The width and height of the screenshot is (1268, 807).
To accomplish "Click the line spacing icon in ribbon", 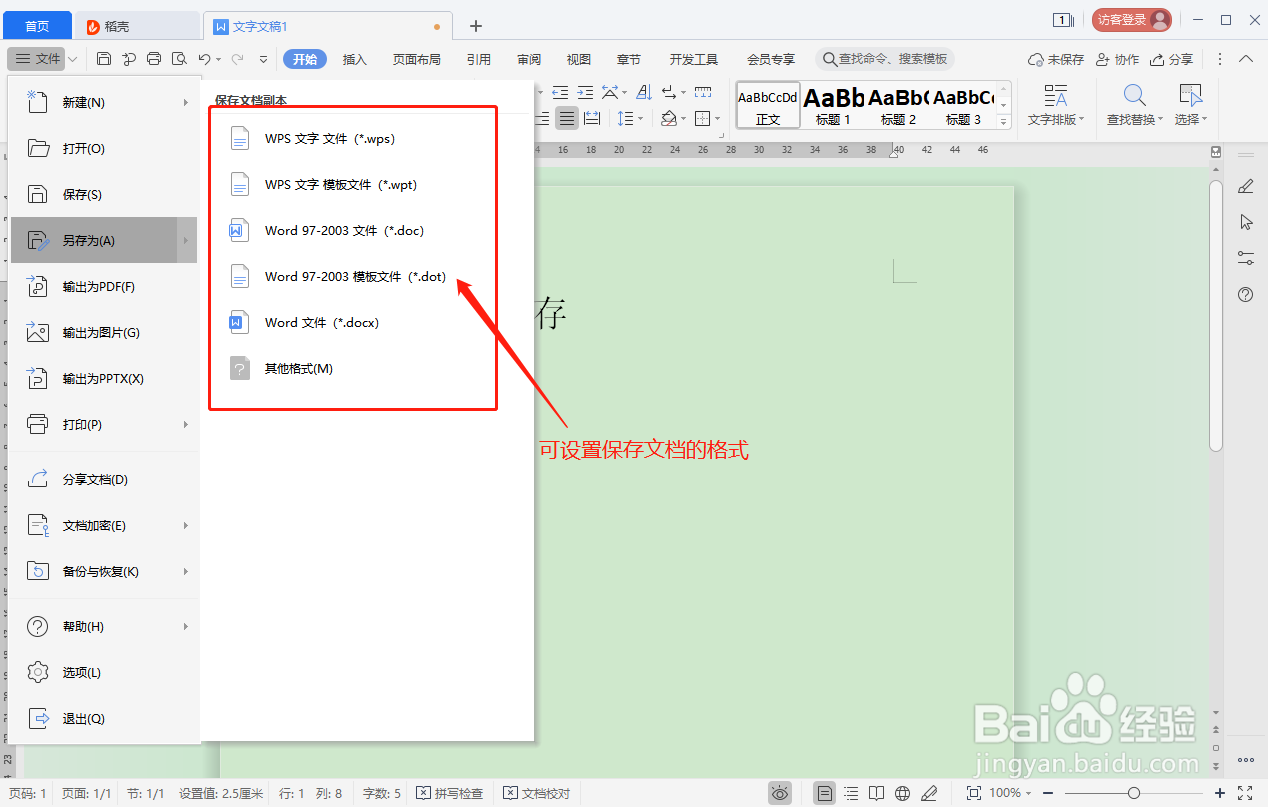I will point(626,119).
